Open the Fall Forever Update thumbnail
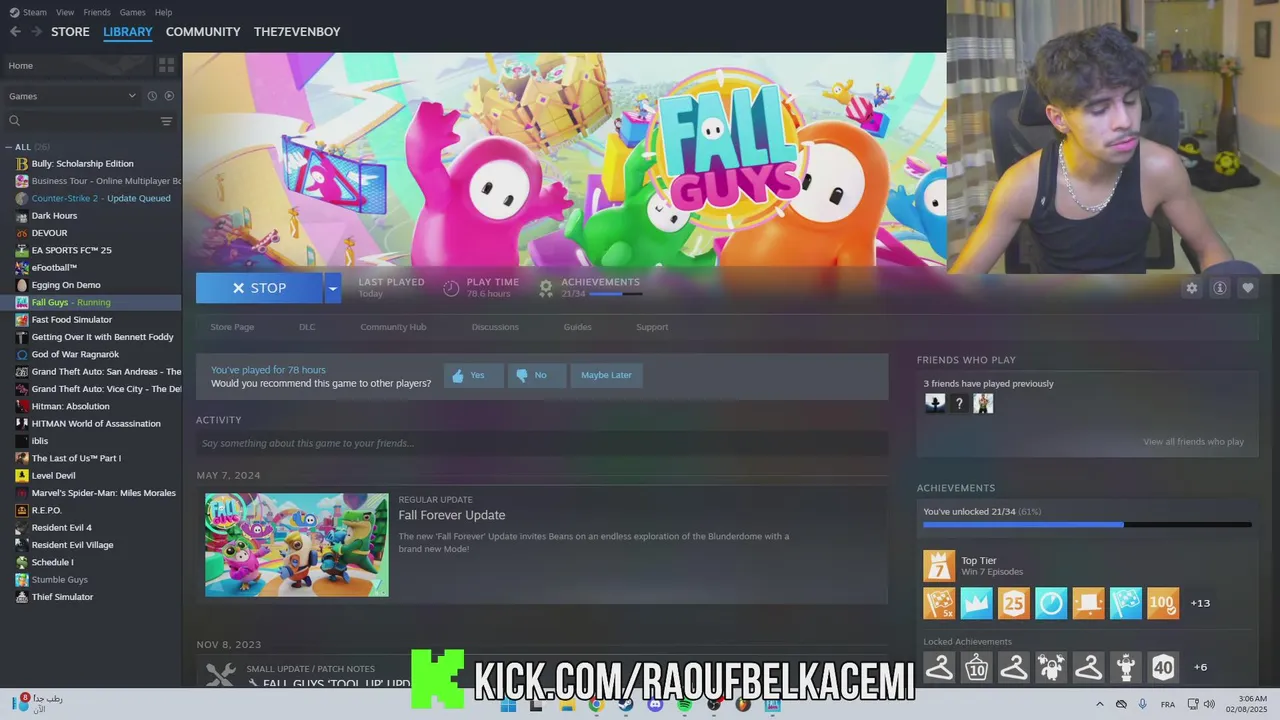This screenshot has height=720, width=1280. click(x=297, y=545)
